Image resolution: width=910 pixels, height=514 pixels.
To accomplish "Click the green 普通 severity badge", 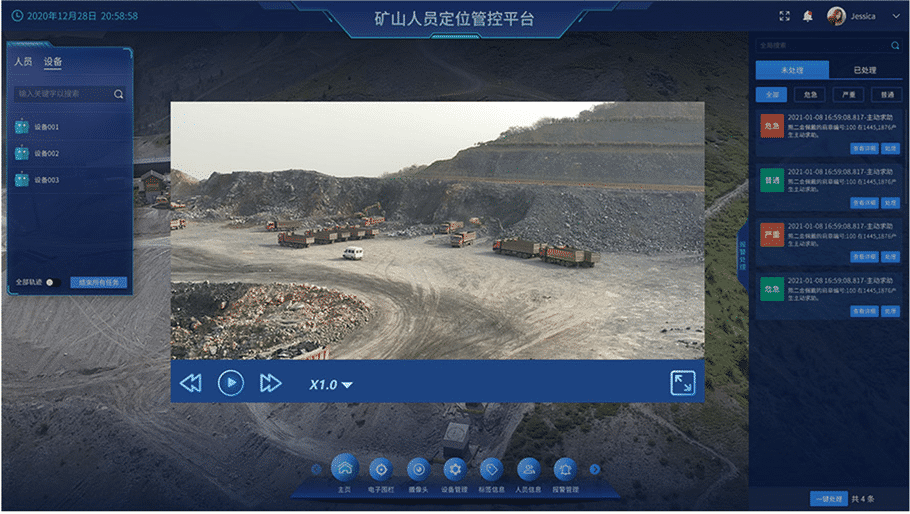I will [x=772, y=180].
